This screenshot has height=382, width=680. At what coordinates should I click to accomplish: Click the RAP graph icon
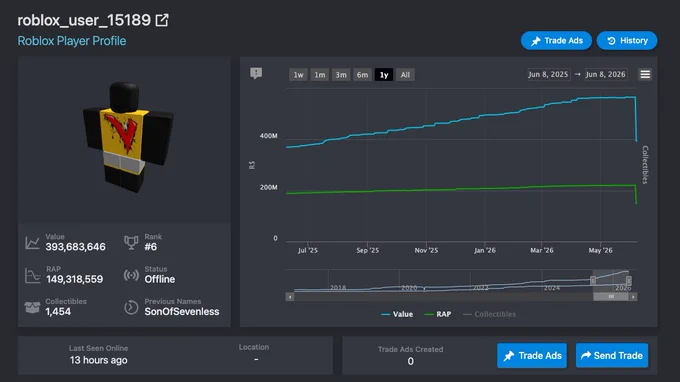click(33, 275)
